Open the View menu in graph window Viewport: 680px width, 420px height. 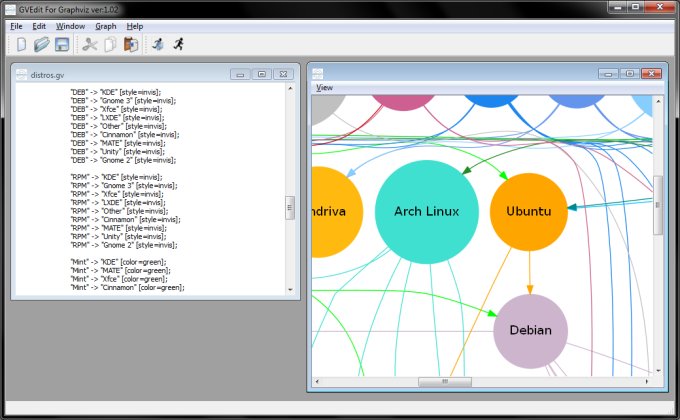[x=324, y=88]
